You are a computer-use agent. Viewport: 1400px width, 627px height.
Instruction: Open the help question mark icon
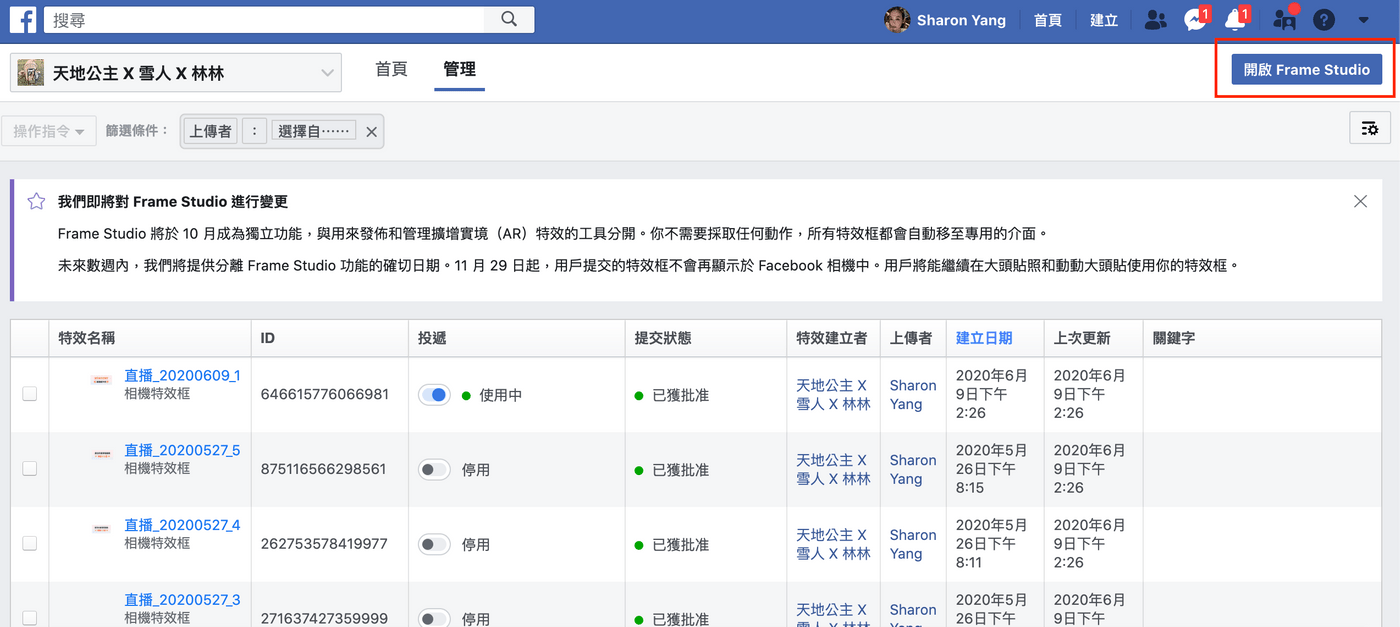coord(1324,20)
